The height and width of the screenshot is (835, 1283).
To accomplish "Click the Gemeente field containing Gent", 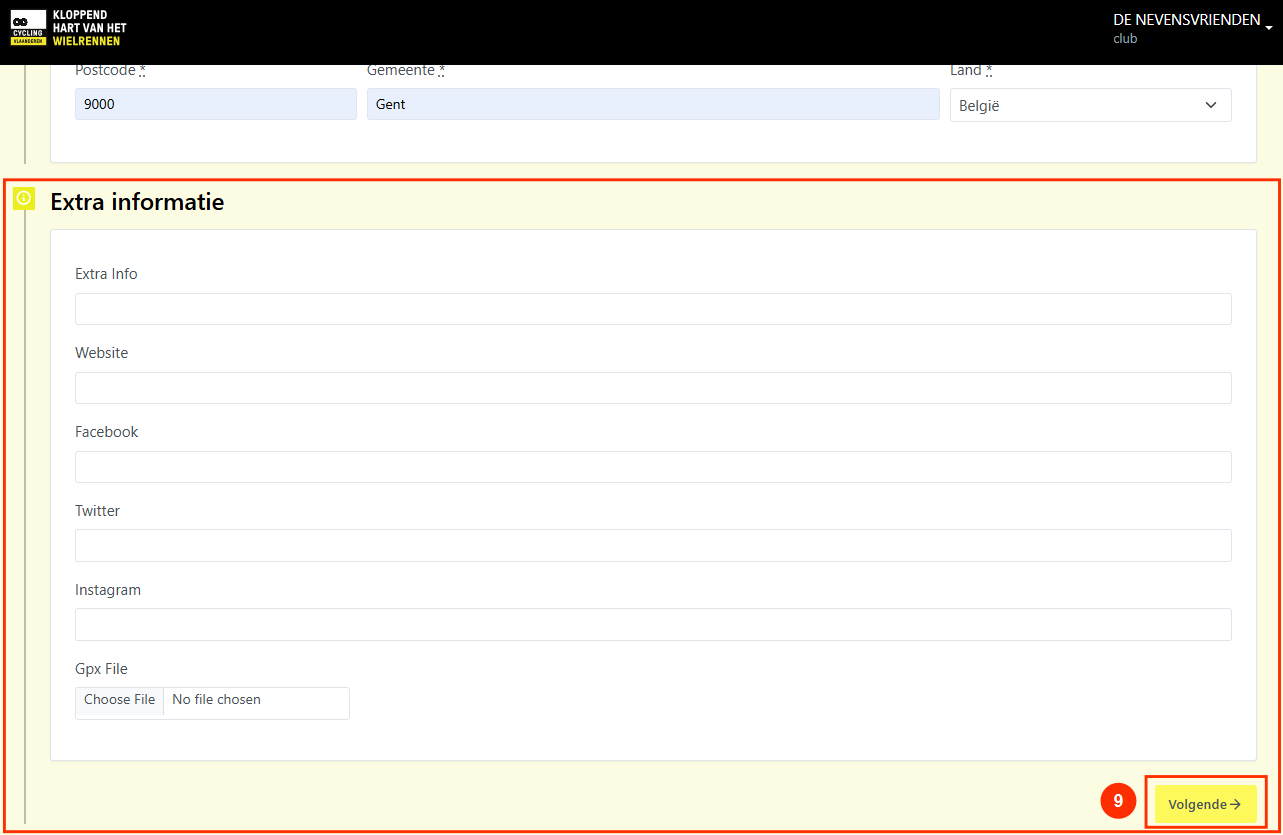I will point(653,104).
